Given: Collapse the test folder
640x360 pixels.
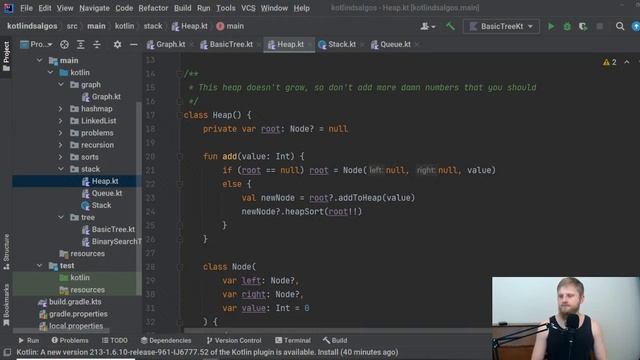Looking at the screenshot, I should (x=40, y=266).
